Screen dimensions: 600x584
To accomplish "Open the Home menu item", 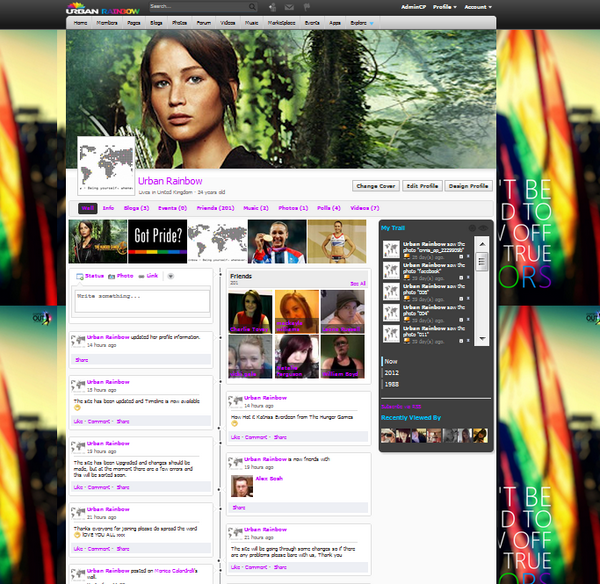I will (80, 23).
